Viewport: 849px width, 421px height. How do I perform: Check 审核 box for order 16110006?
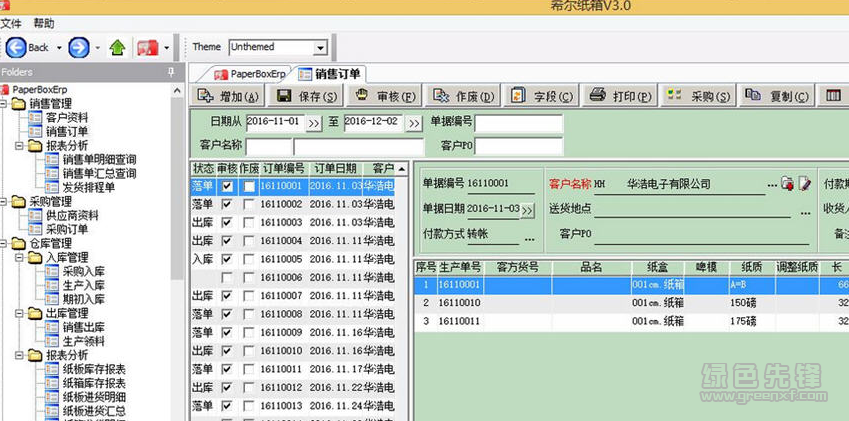coord(227,278)
